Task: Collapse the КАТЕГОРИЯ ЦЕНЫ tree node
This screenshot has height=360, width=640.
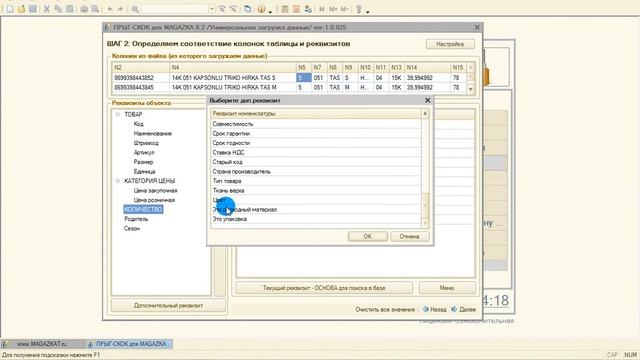Action: click(118, 181)
